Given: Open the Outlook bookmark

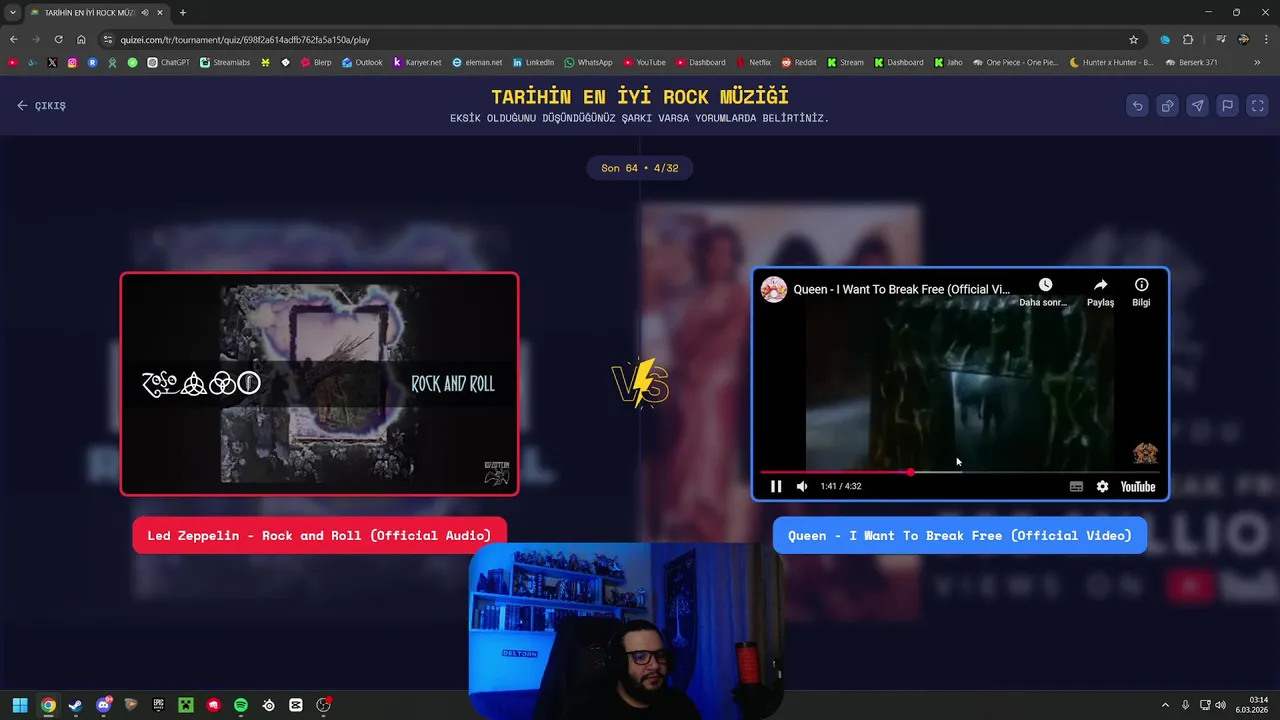Looking at the screenshot, I should coord(362,62).
